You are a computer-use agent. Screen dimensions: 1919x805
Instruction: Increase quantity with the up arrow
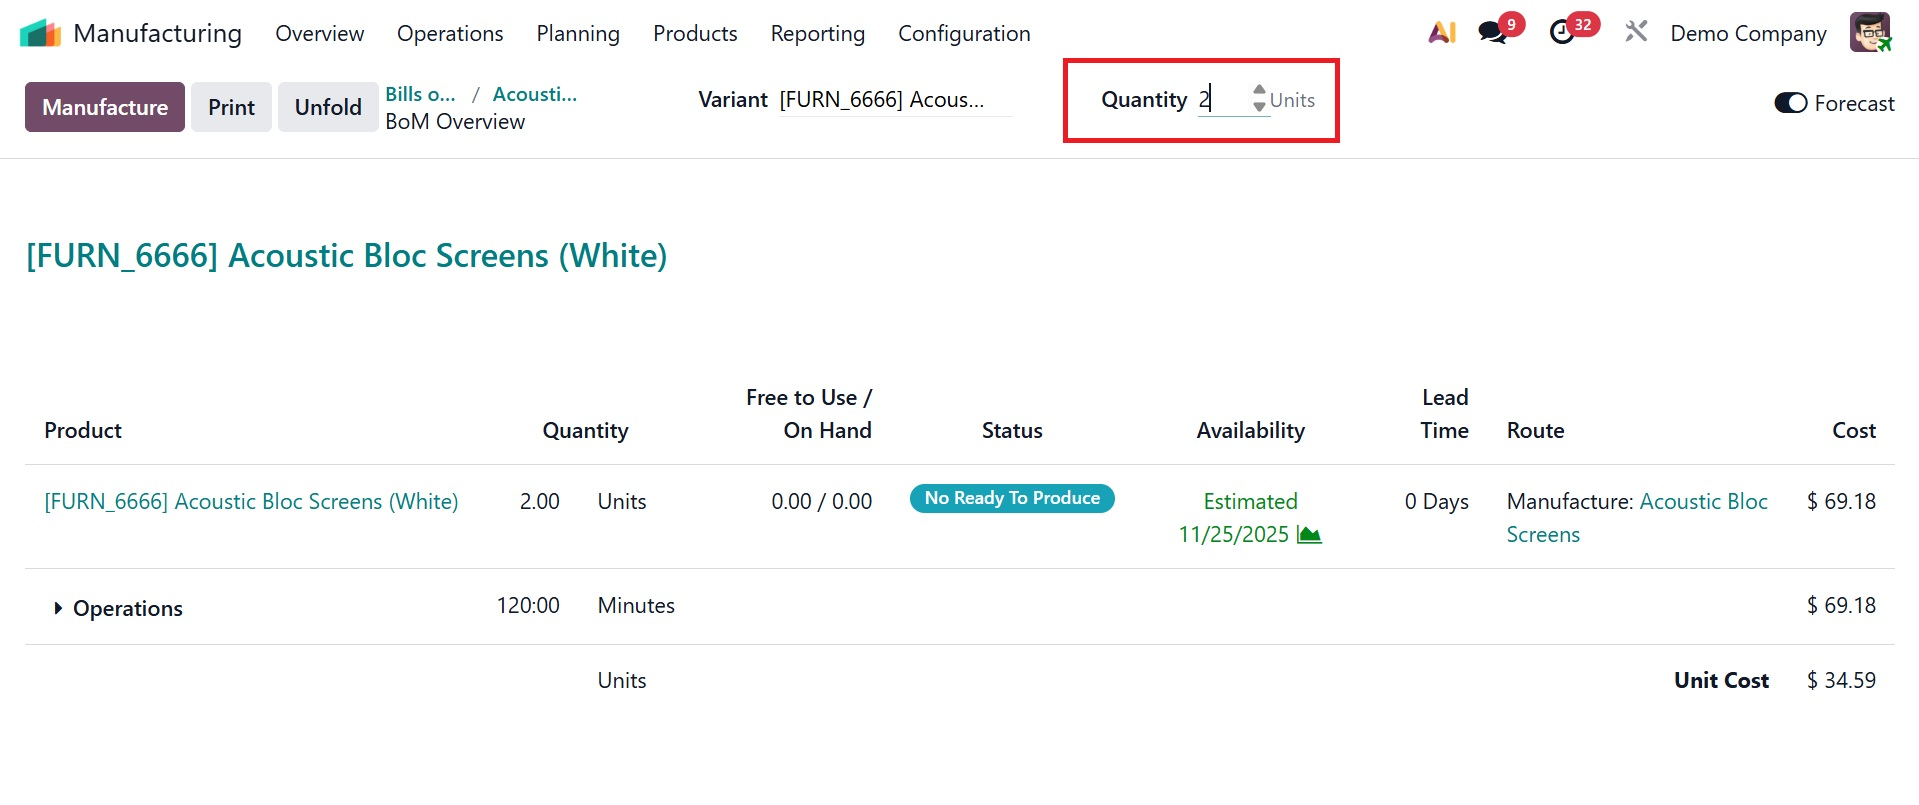point(1259,91)
